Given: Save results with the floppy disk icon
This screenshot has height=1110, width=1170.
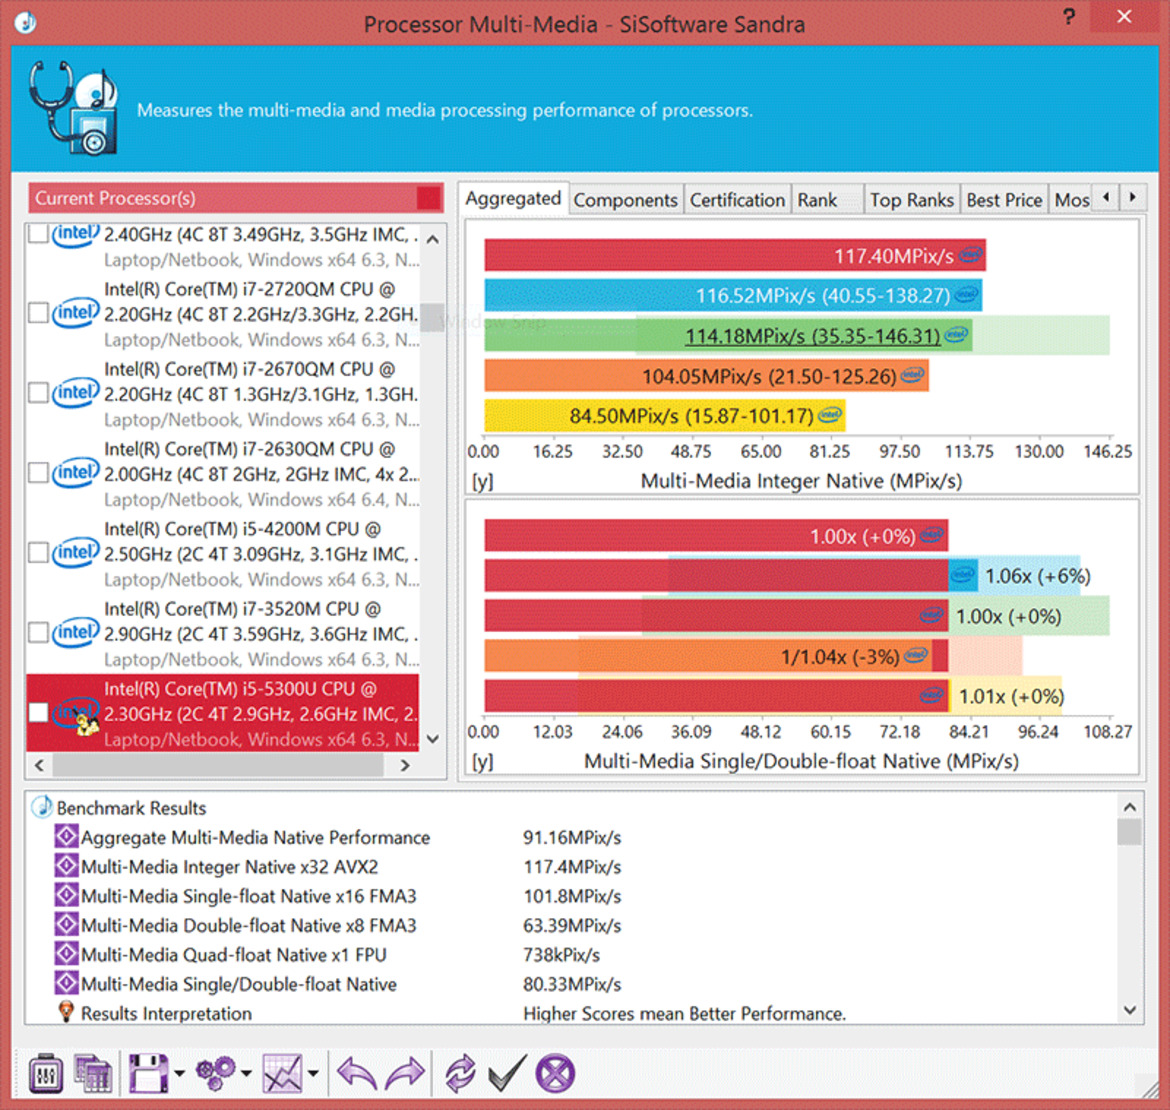Looking at the screenshot, I should 148,1074.
